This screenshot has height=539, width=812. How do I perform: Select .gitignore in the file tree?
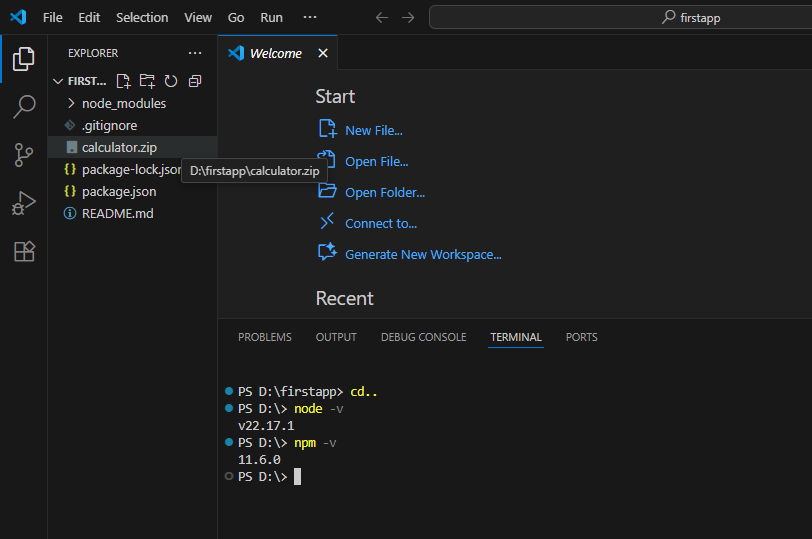133,125
